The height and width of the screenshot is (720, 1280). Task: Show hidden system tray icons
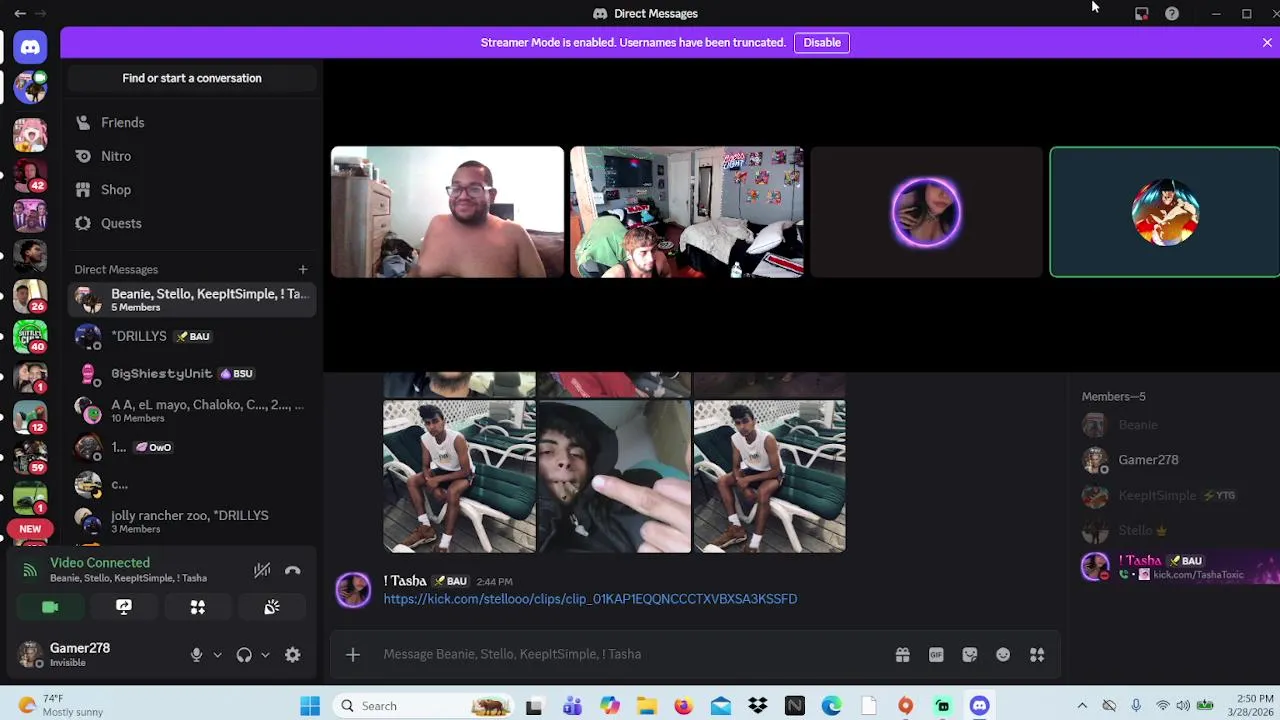tap(1082, 706)
